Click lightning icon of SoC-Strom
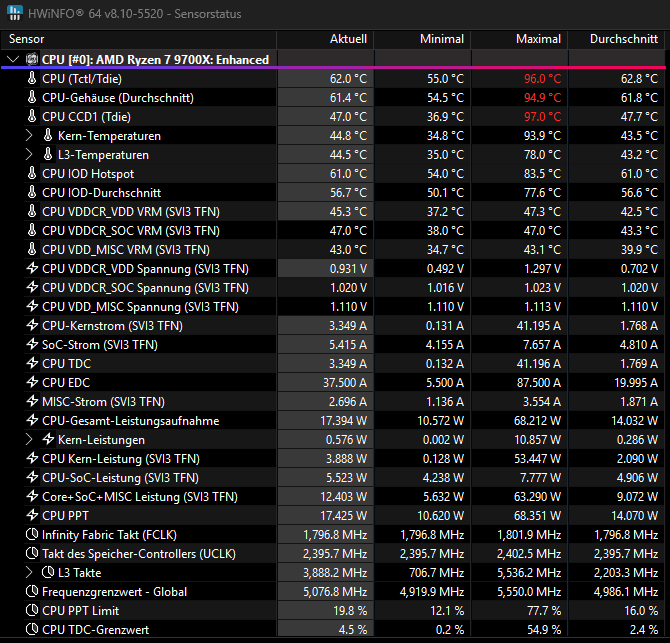 tap(32, 344)
